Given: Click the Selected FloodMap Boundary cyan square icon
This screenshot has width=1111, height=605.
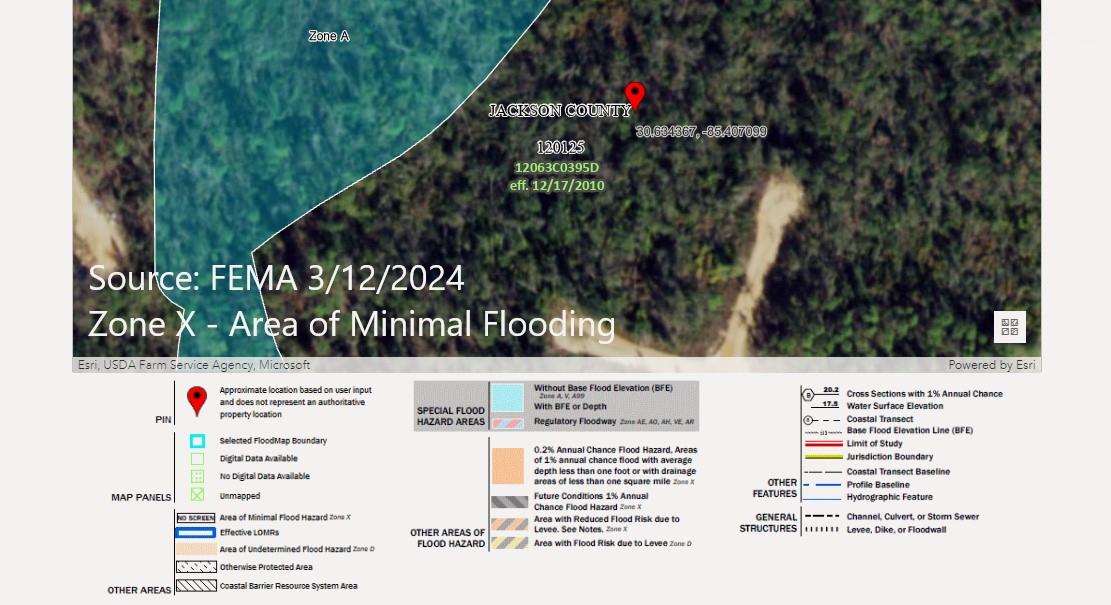Looking at the screenshot, I should 197,441.
